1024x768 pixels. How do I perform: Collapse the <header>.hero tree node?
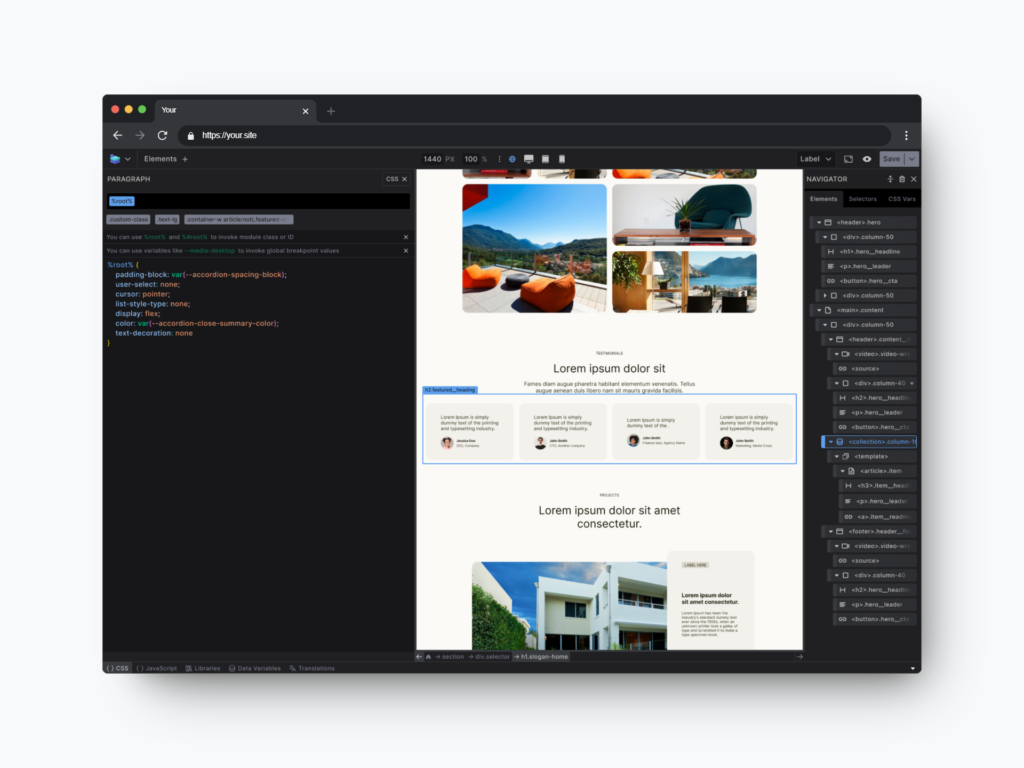(819, 222)
